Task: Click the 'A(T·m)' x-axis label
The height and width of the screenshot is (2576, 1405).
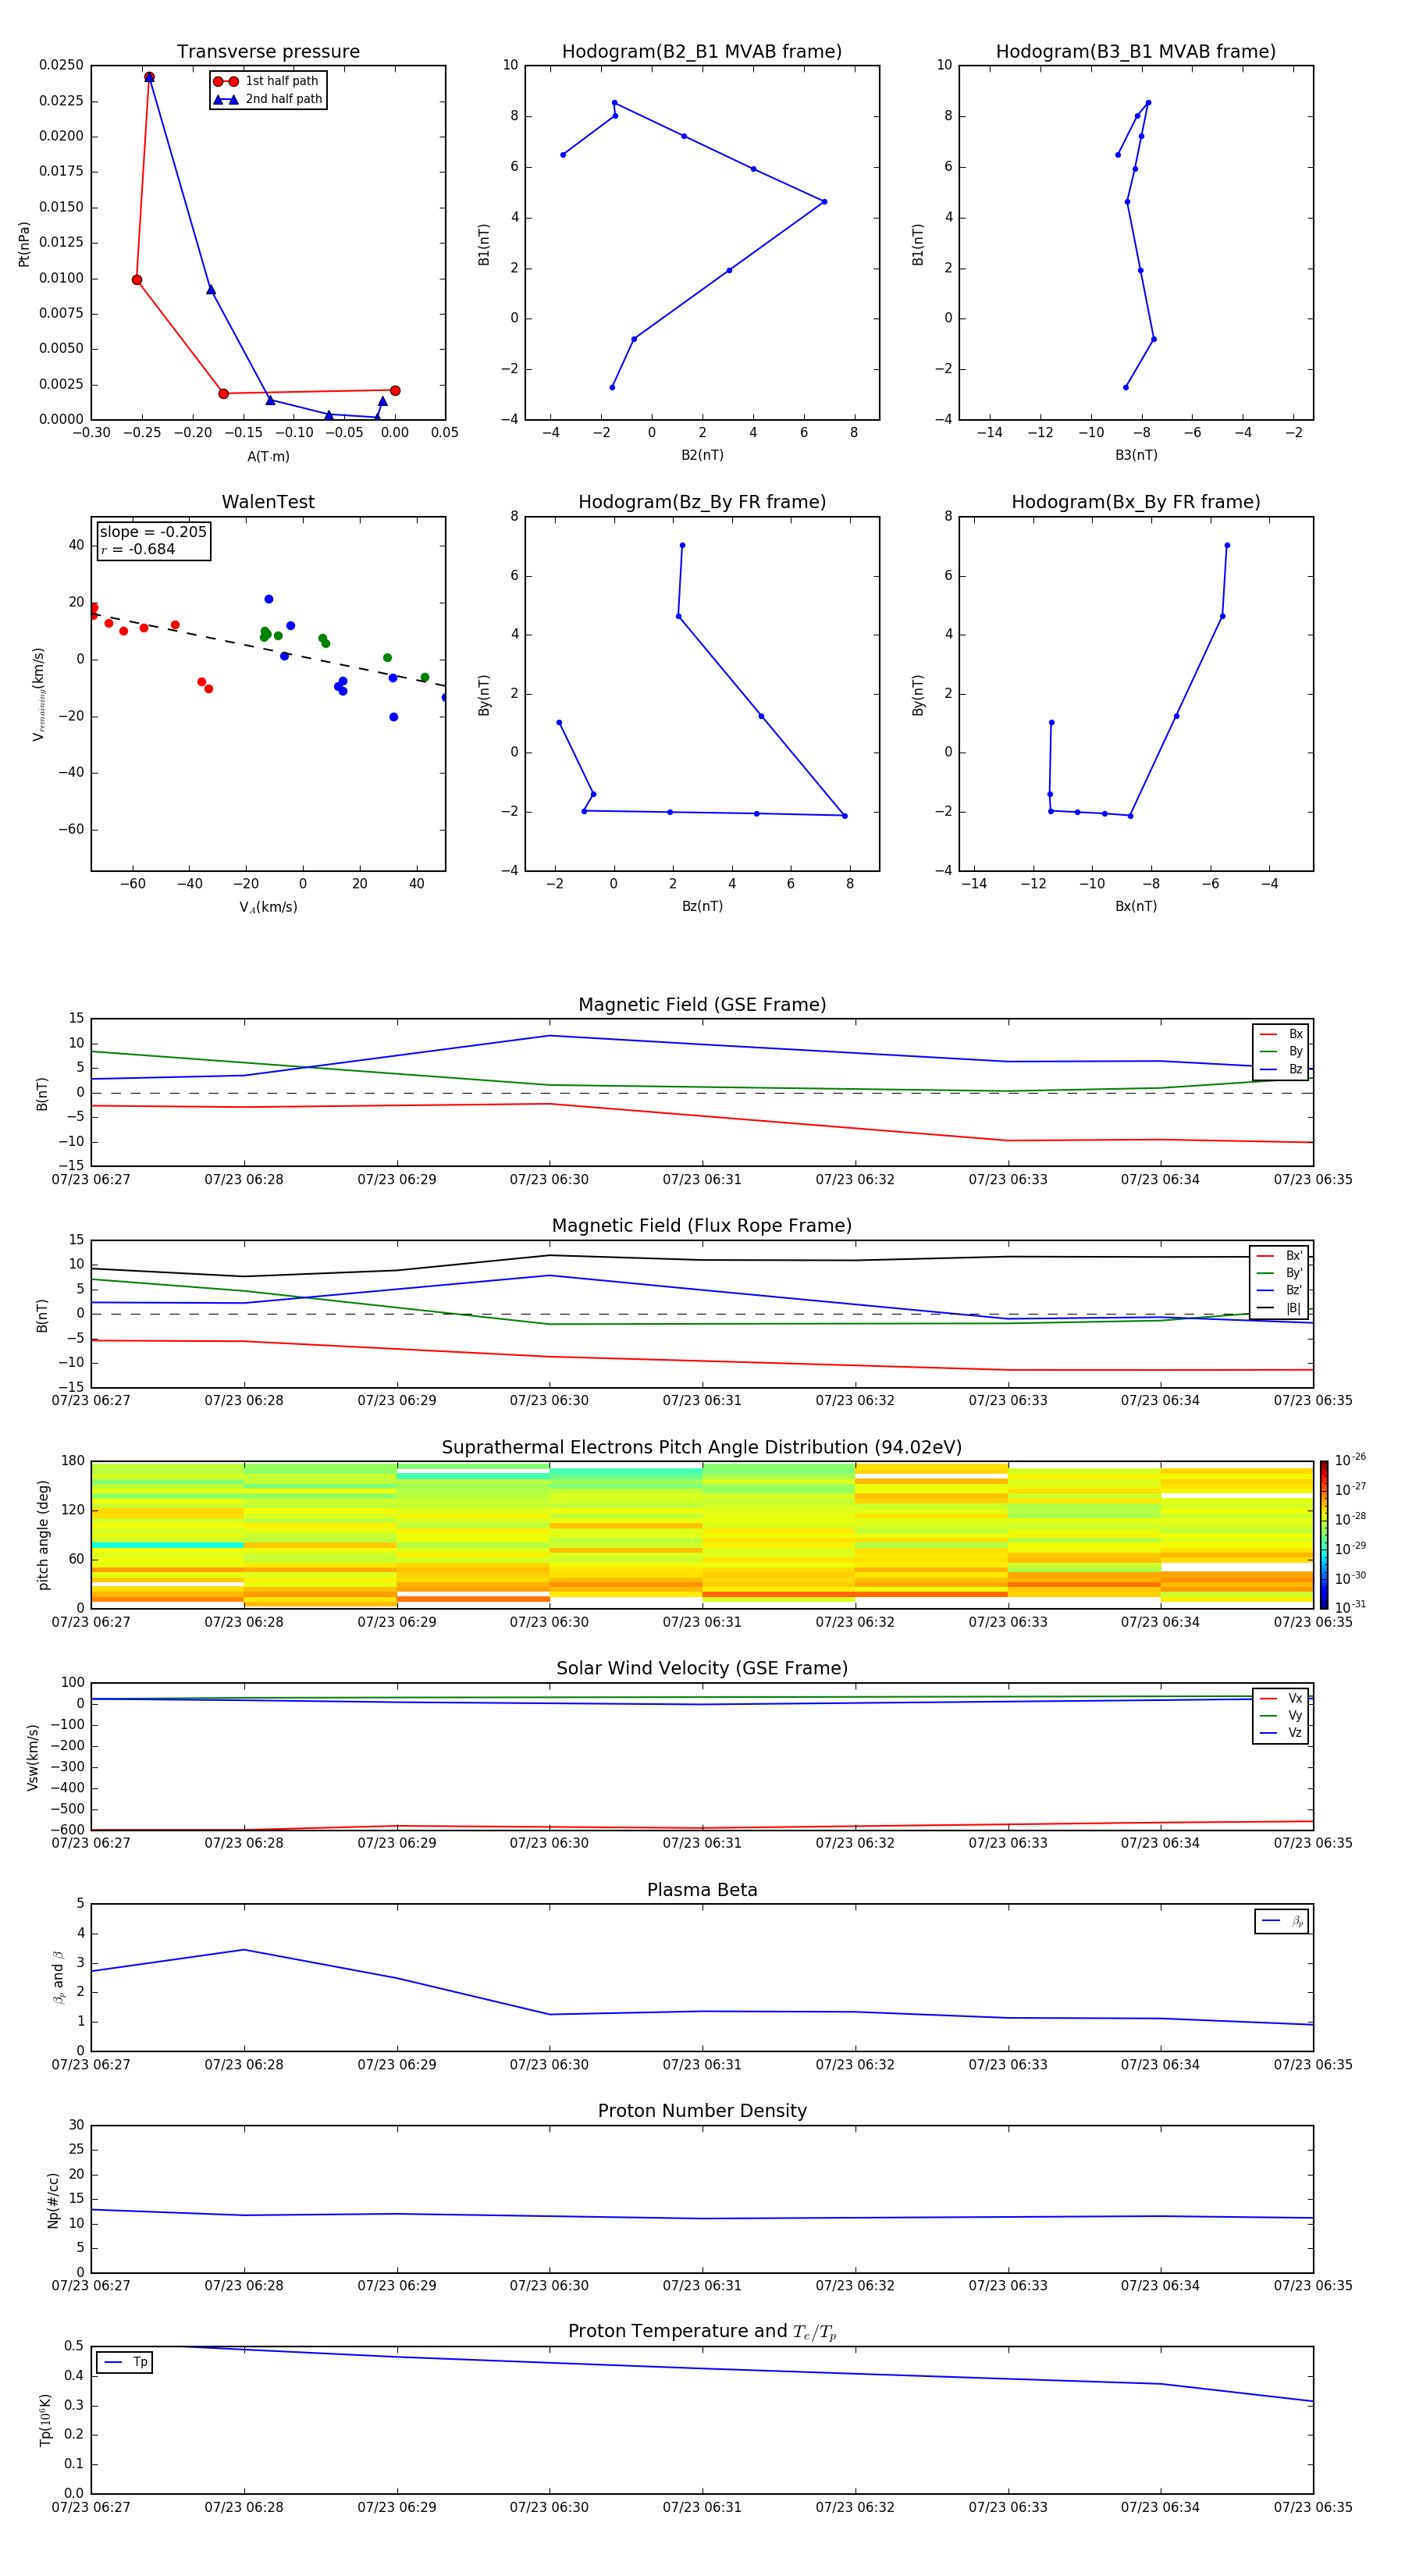Action: coord(268,457)
